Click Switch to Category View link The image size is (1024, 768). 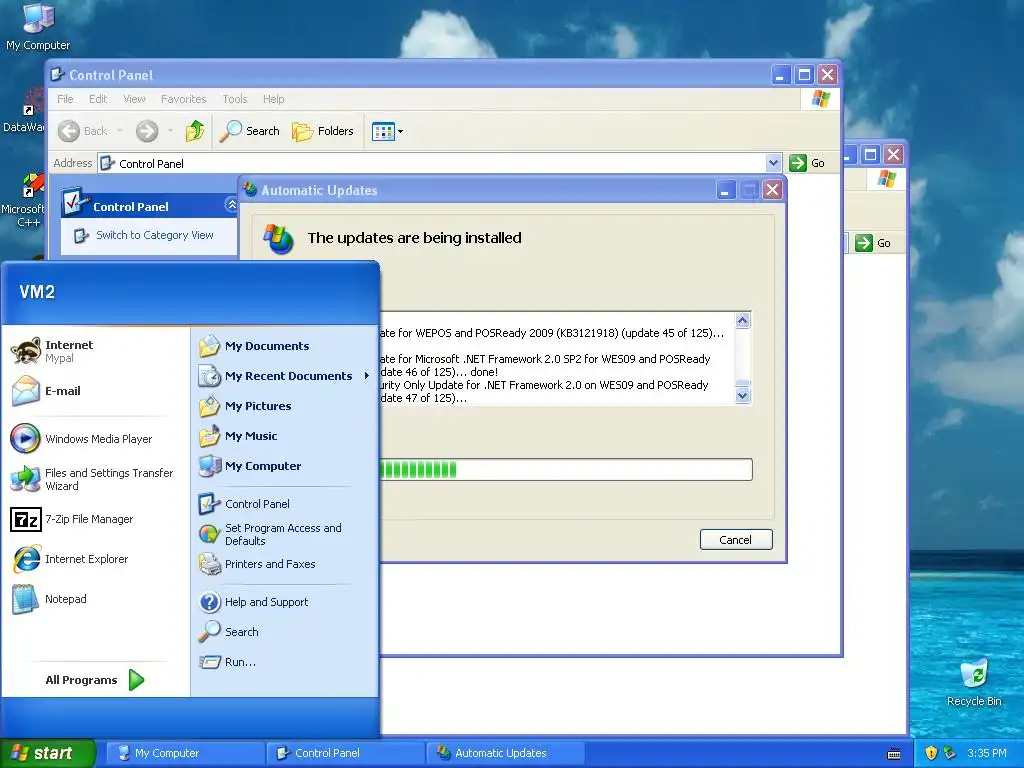[x=155, y=235]
